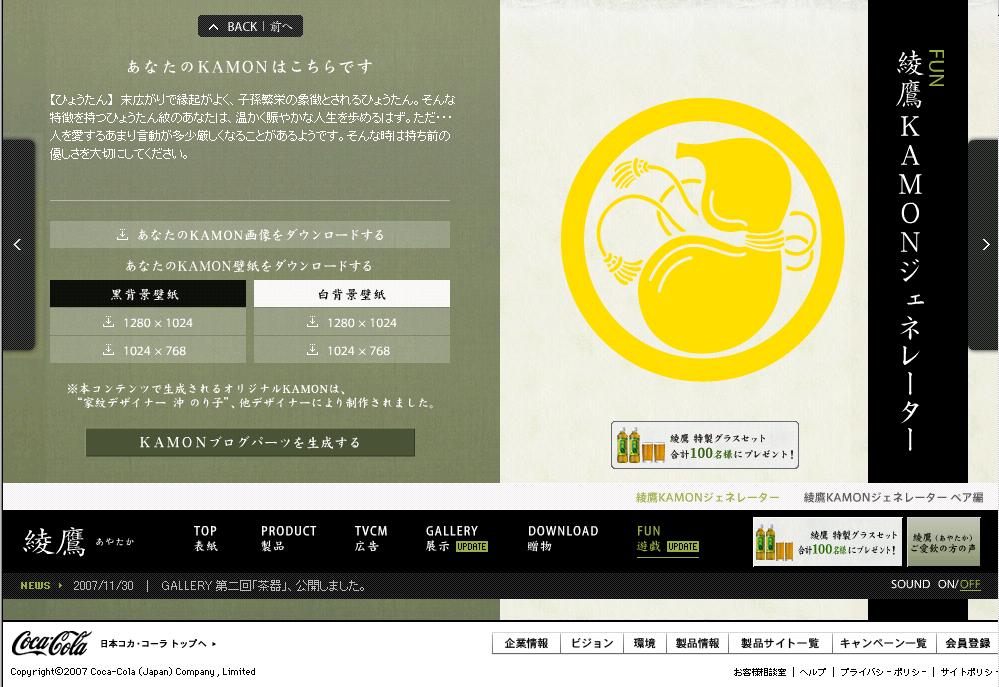Open the TVCM 広告 menu item

click(x=371, y=539)
